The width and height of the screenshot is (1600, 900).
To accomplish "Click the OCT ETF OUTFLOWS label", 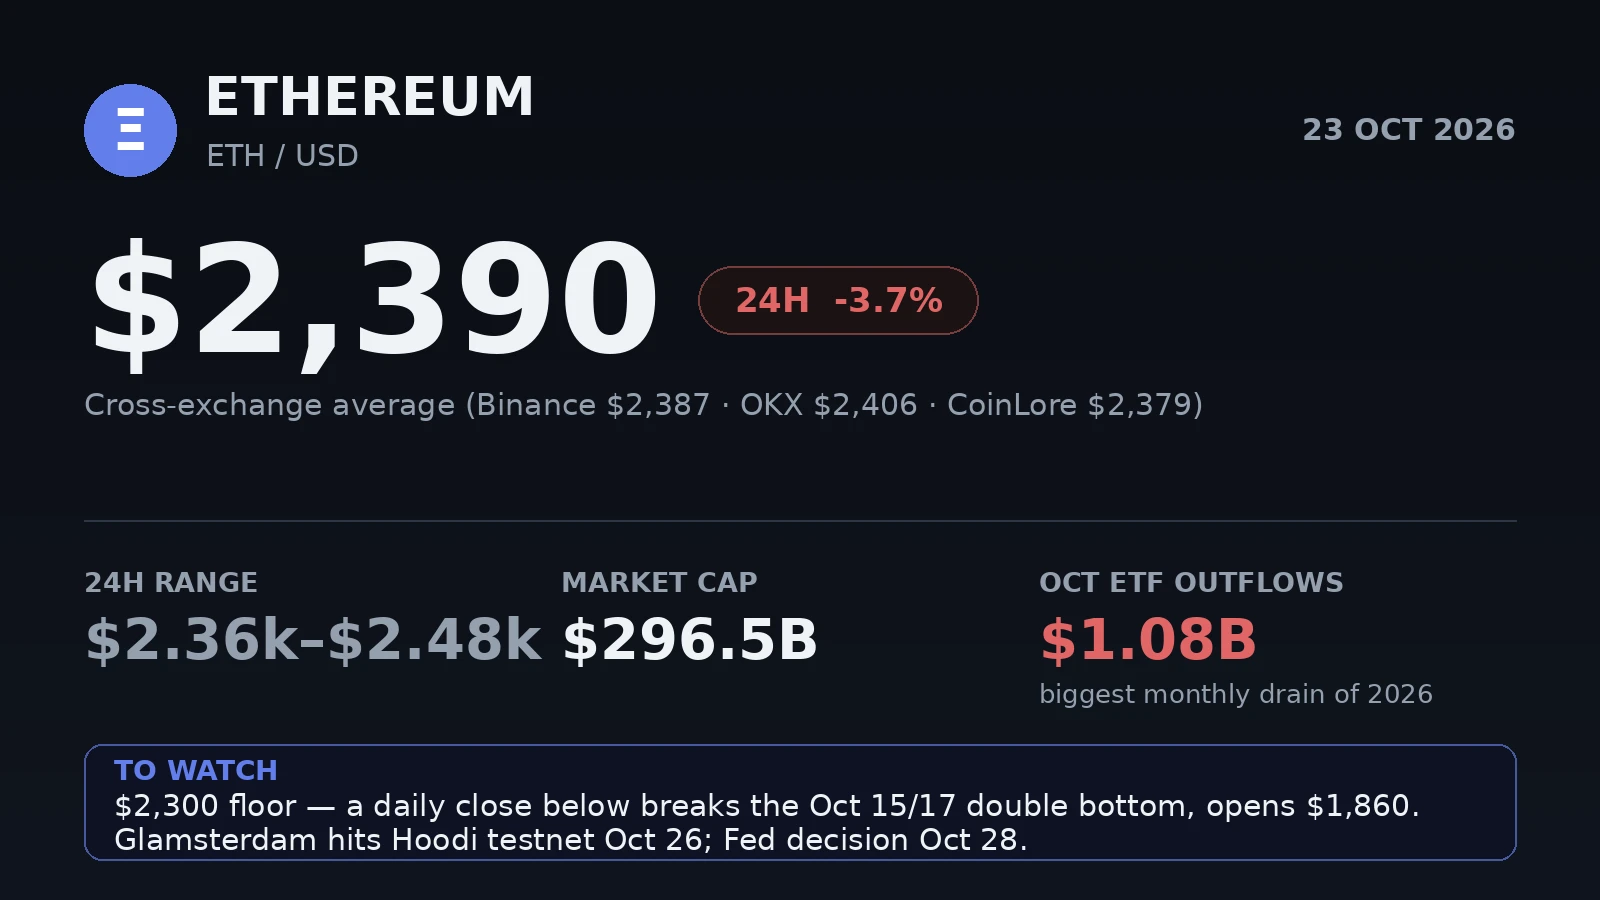I will [x=1191, y=583].
